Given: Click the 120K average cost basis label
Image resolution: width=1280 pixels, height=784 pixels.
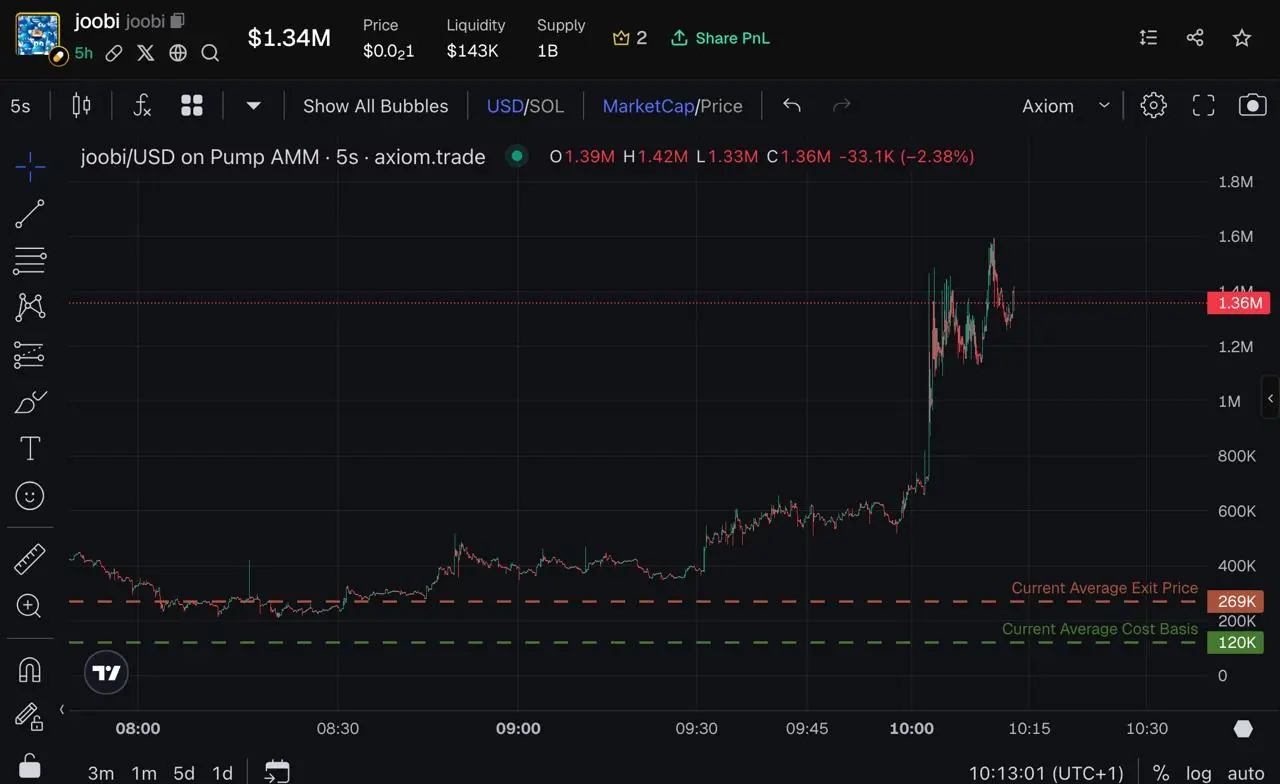Looking at the screenshot, I should coord(1236,642).
